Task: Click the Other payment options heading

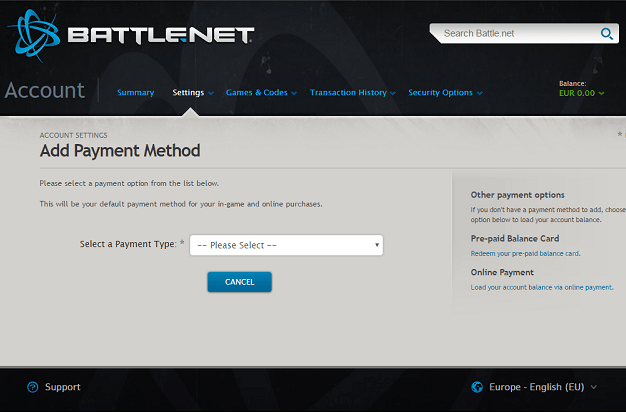Action: point(517,195)
